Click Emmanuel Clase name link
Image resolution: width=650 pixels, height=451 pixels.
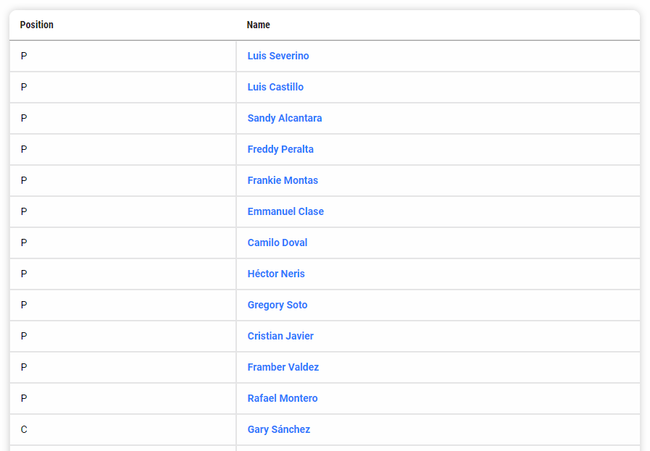[285, 211]
